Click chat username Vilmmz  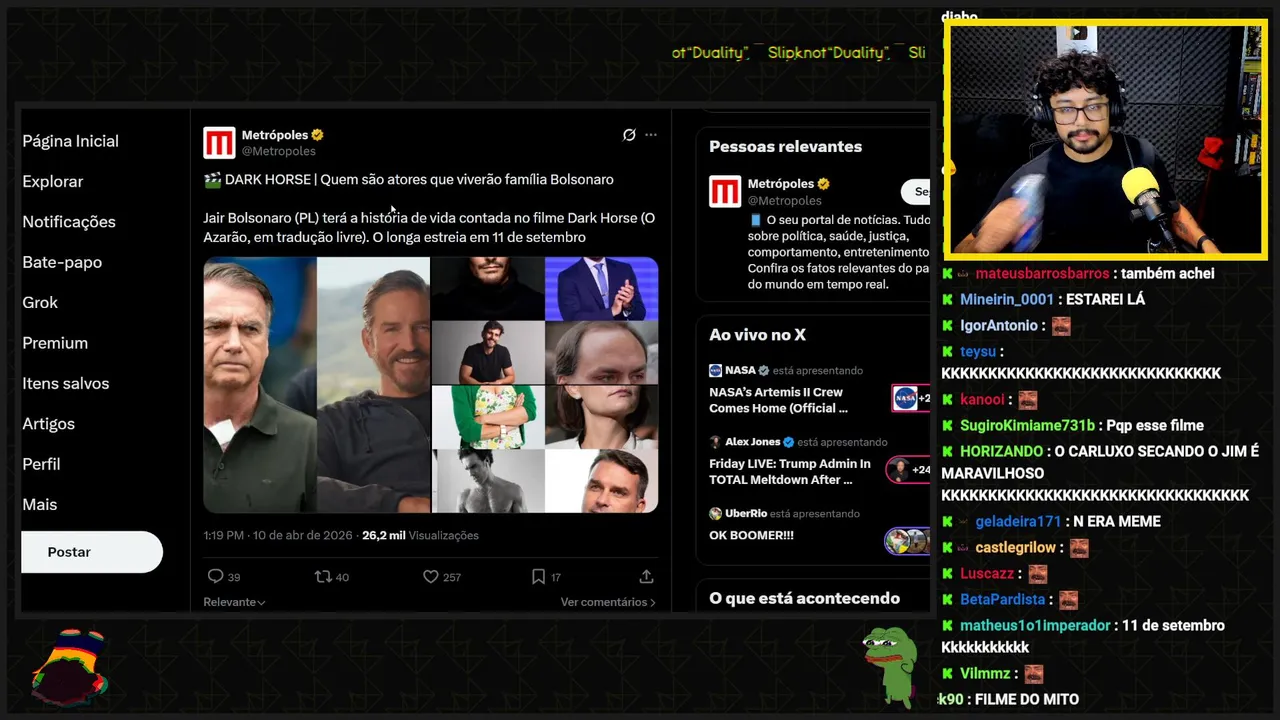point(985,673)
